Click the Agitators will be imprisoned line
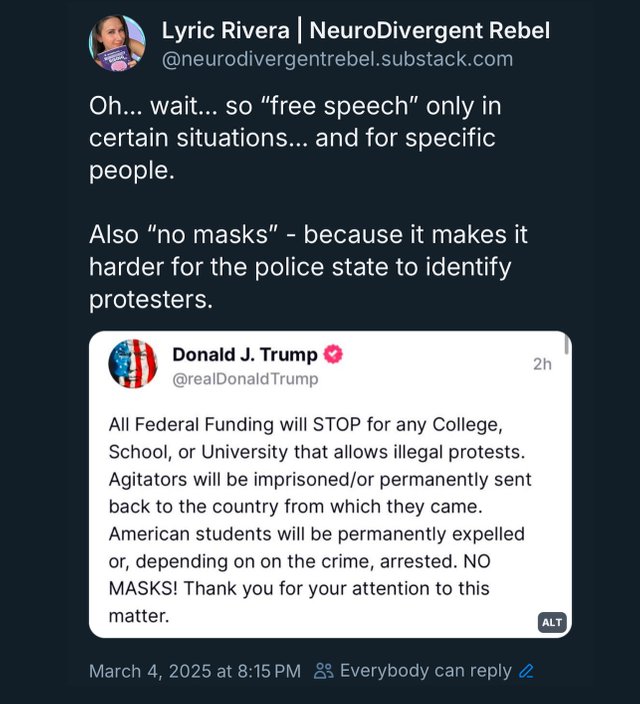 320,480
